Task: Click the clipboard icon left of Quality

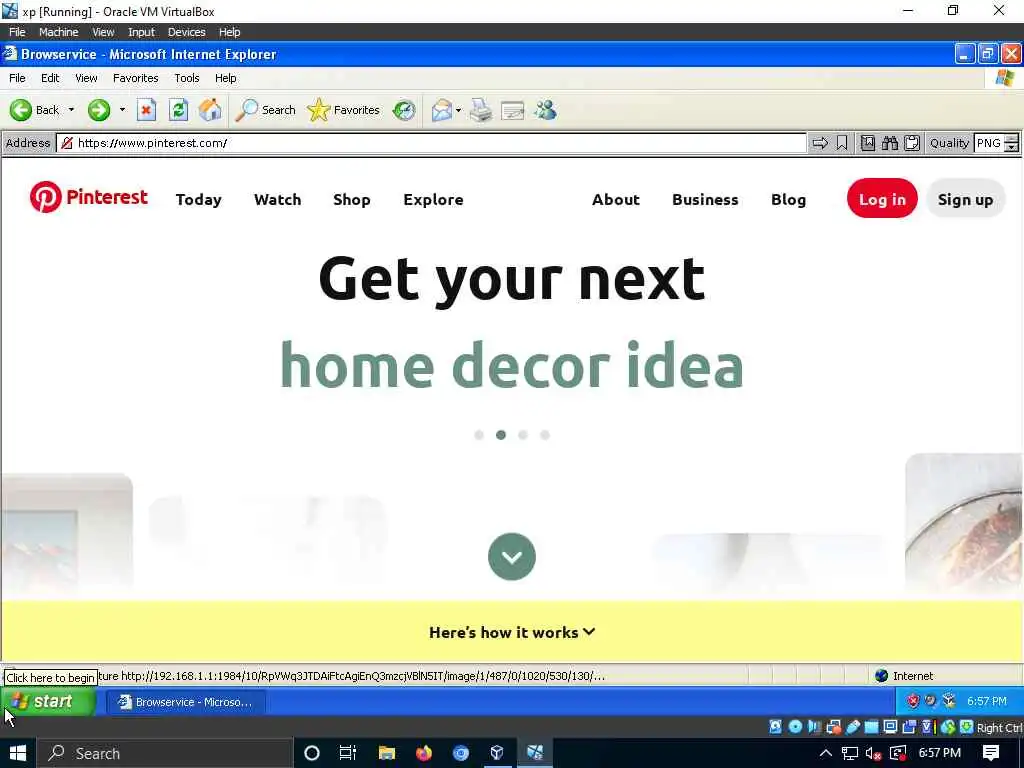Action: [x=912, y=143]
